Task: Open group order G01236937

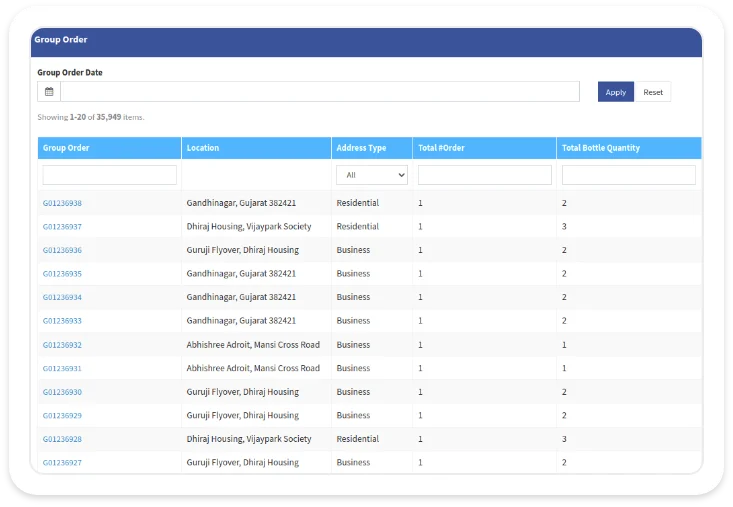Action: (x=62, y=227)
